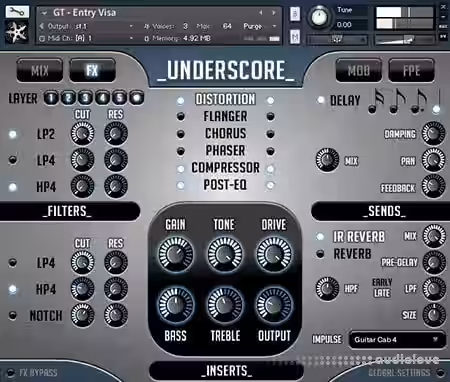Enable the Chorus left LED
450x382 pixels.
(180, 134)
